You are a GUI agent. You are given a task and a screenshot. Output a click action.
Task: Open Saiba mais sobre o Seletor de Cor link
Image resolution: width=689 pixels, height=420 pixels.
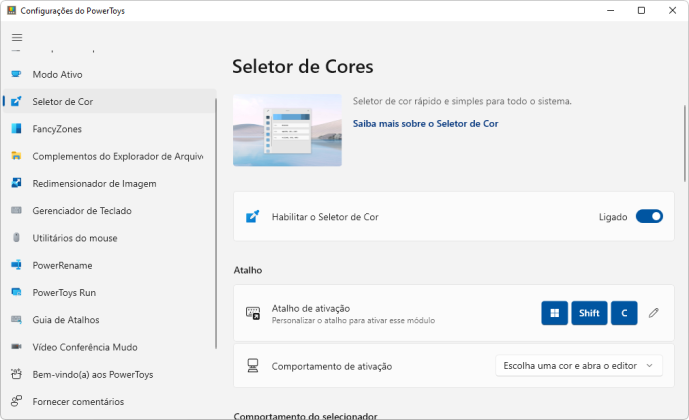click(x=425, y=124)
